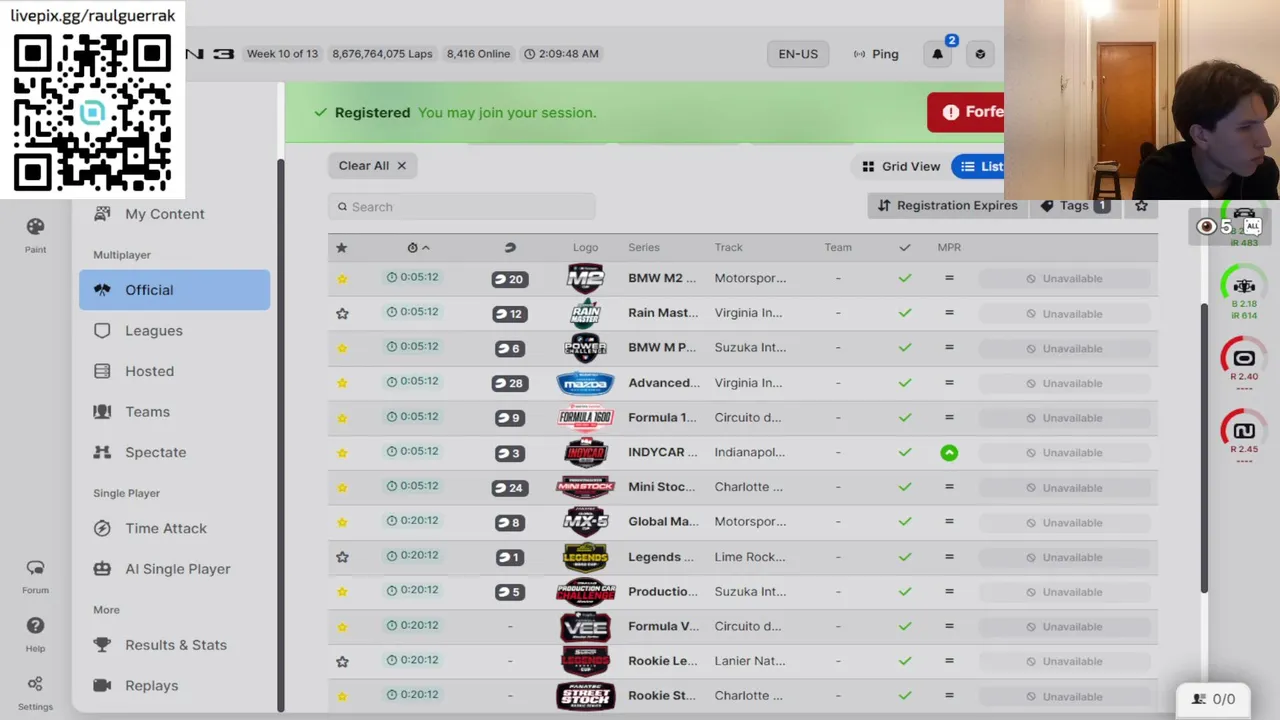Click the sidebar vertical scrollbar
Image resolution: width=1280 pixels, height=720 pixels.
point(281,434)
